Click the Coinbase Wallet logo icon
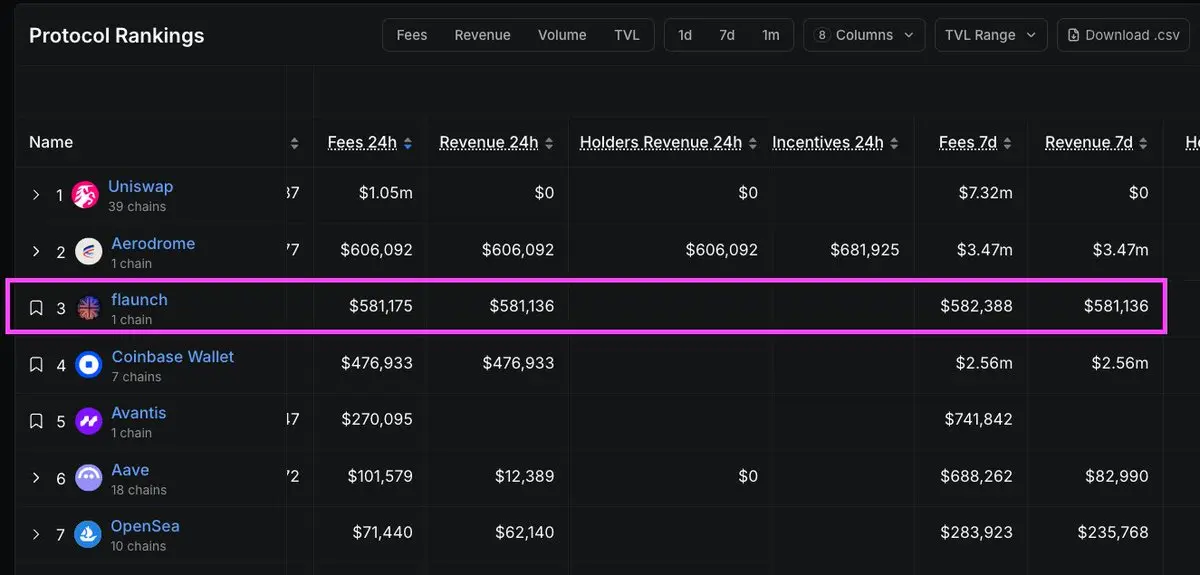Image resolution: width=1200 pixels, height=575 pixels. click(x=89, y=365)
